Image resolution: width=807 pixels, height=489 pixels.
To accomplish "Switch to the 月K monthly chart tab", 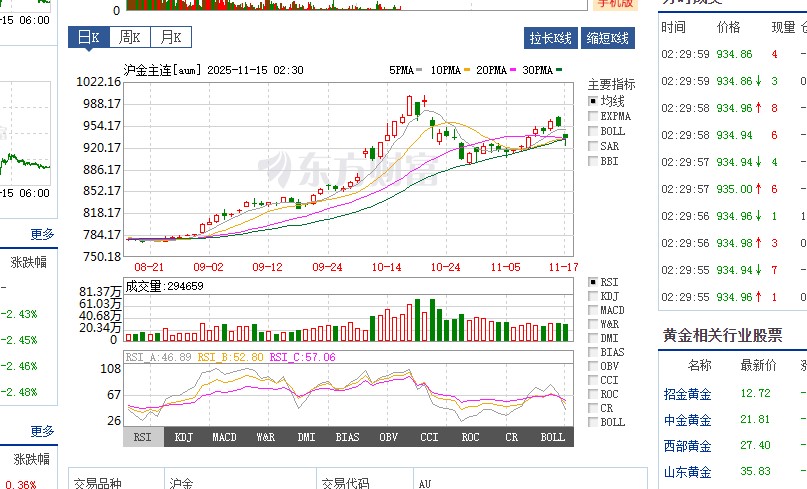I will (168, 38).
